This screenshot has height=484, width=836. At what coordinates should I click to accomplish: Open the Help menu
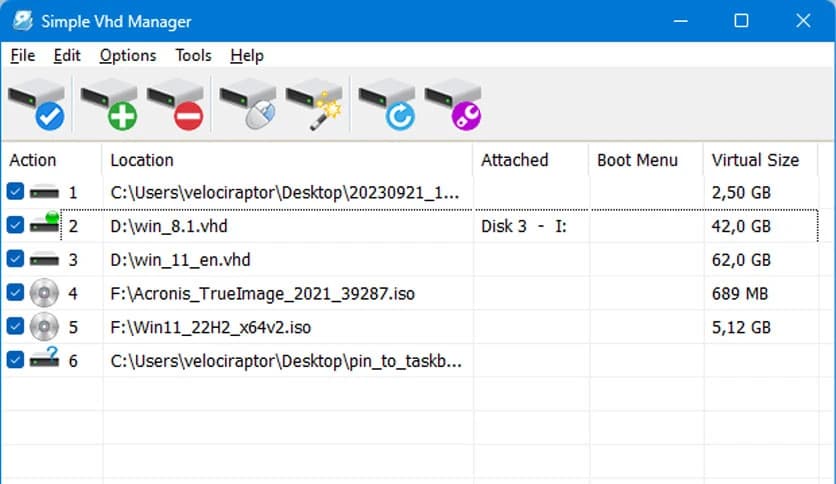point(247,55)
